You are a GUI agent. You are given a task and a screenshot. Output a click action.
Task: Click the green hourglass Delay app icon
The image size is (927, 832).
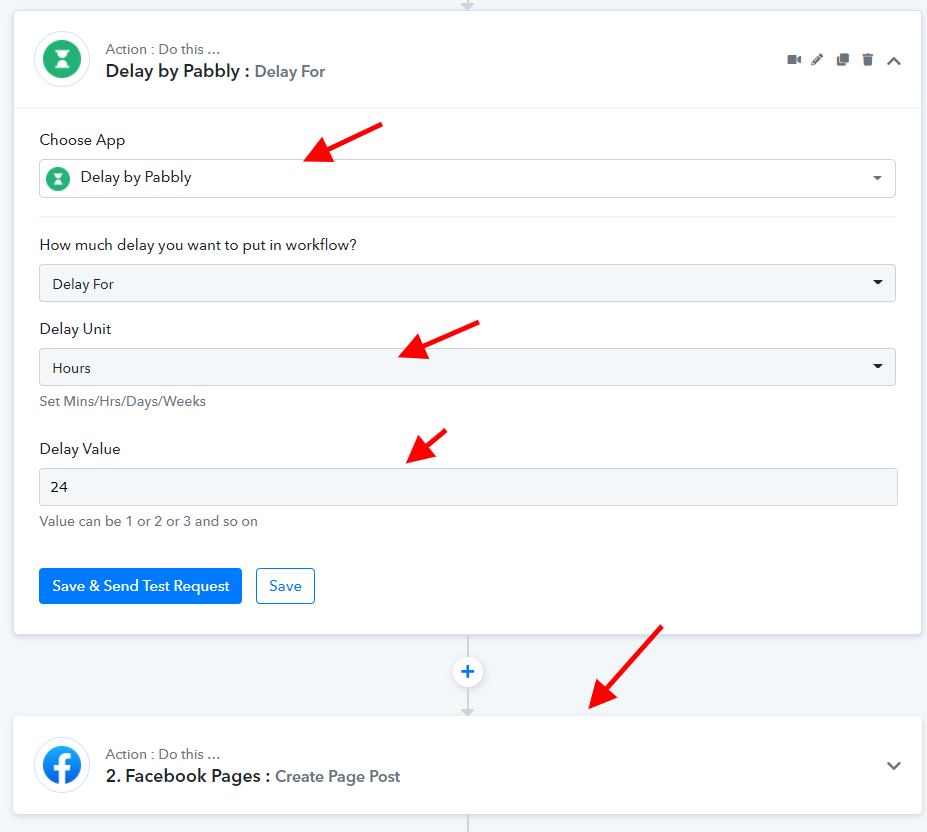[x=62, y=59]
